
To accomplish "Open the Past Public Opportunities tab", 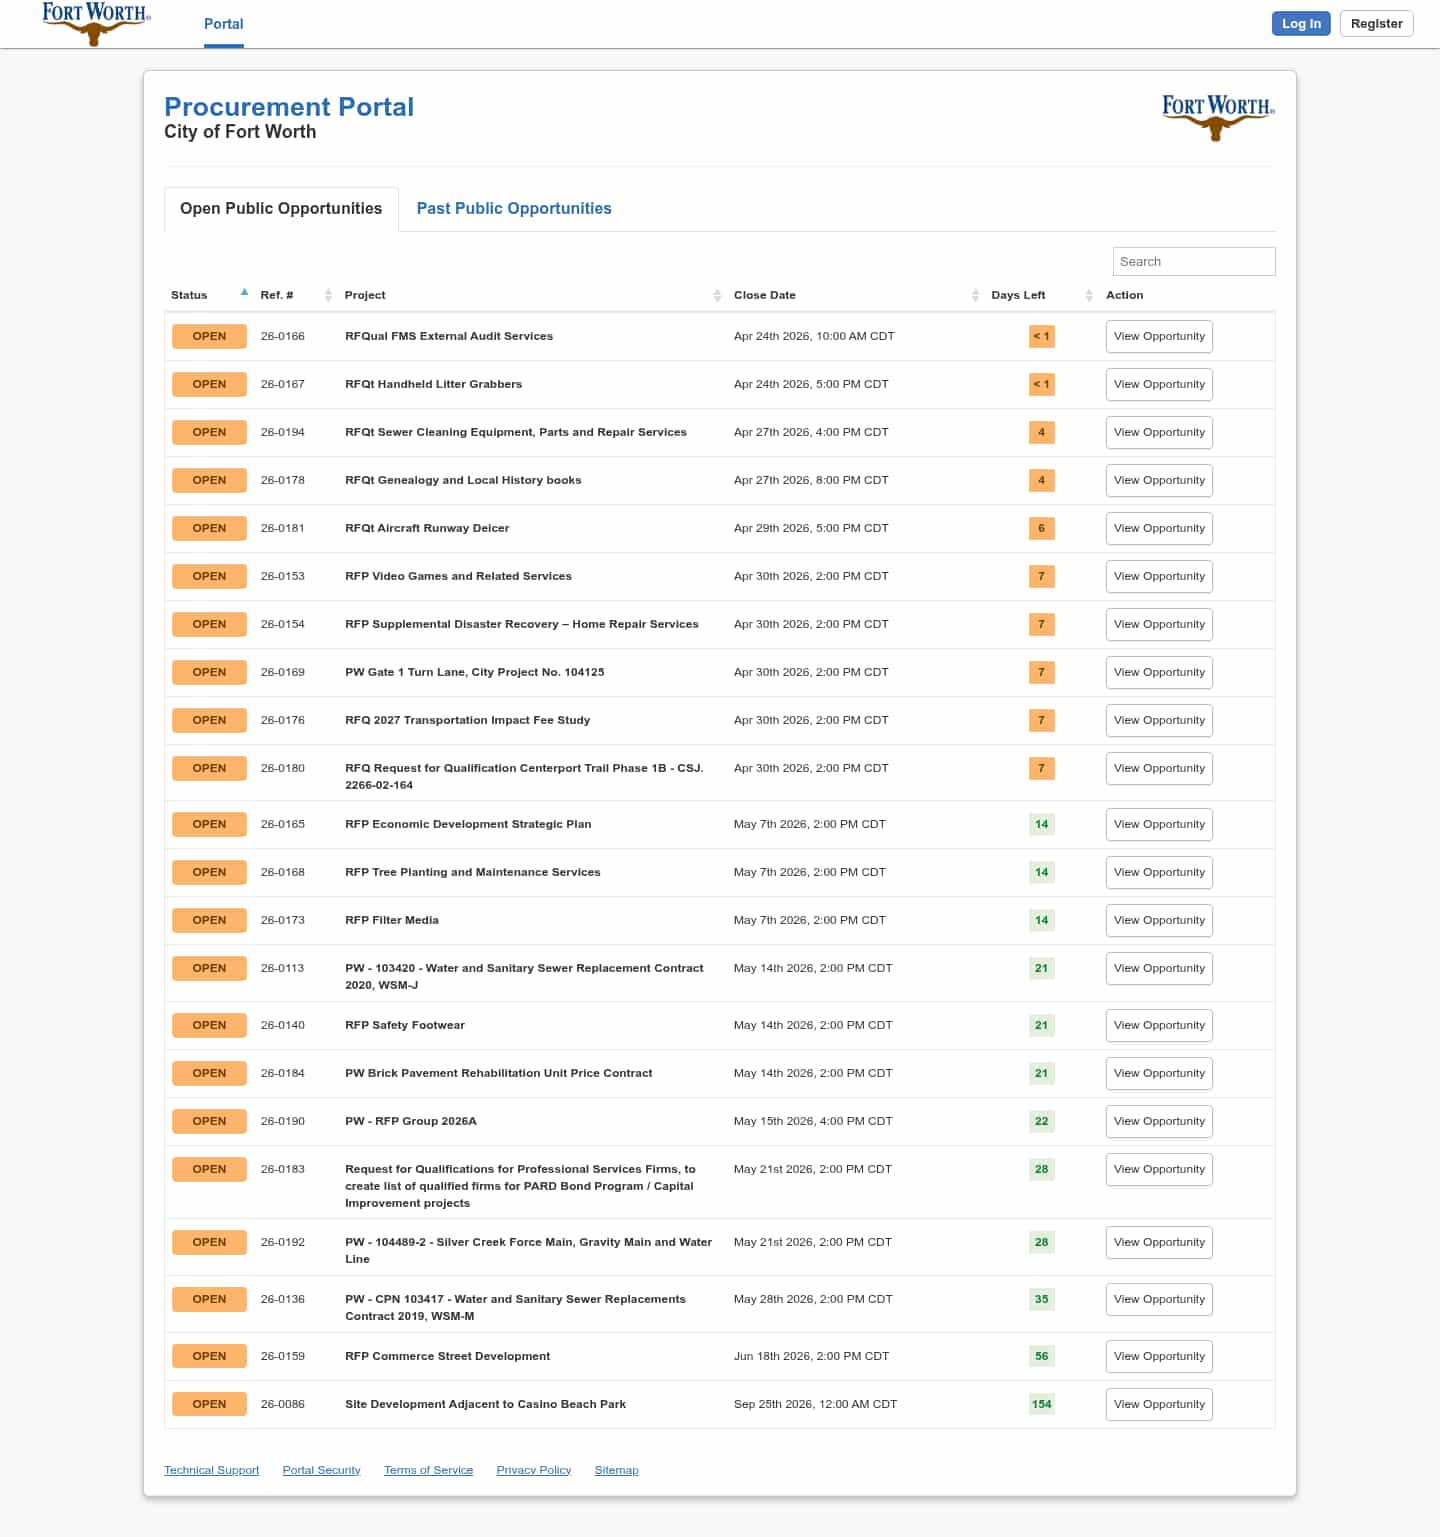I will (x=513, y=208).
